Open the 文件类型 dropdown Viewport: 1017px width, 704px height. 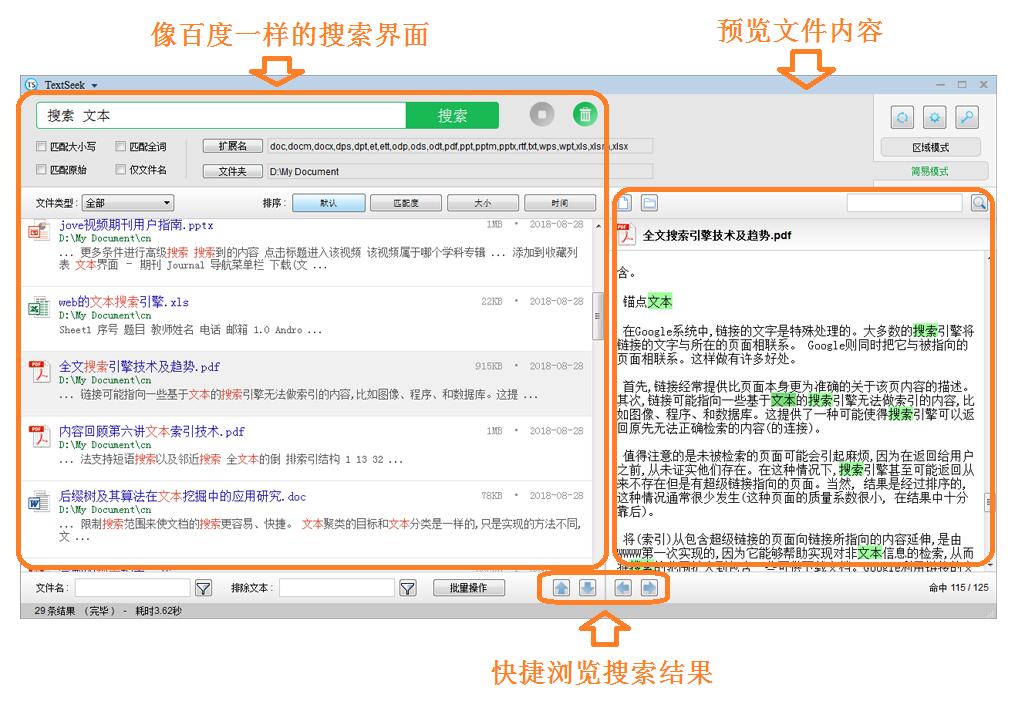[x=127, y=203]
